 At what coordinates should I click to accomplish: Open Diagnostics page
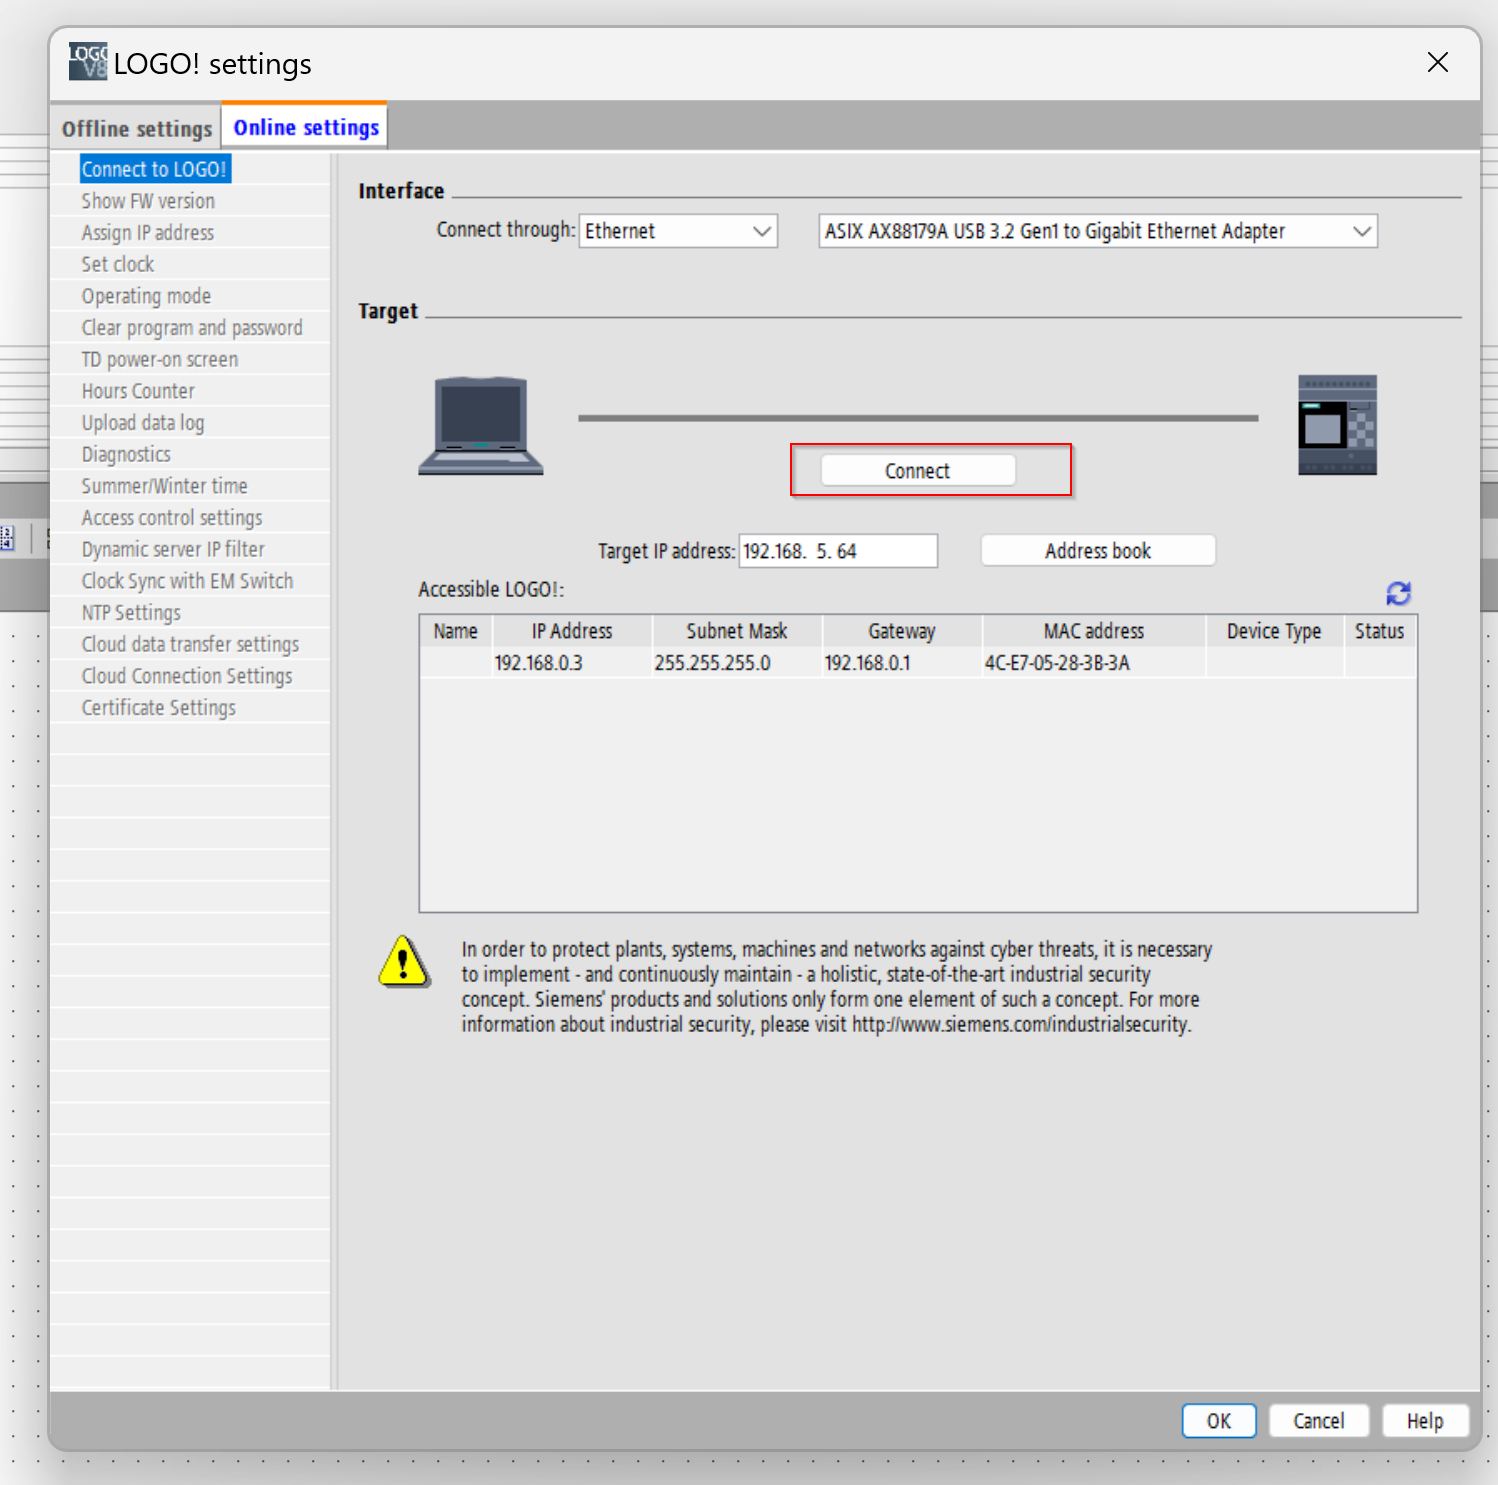(x=126, y=454)
